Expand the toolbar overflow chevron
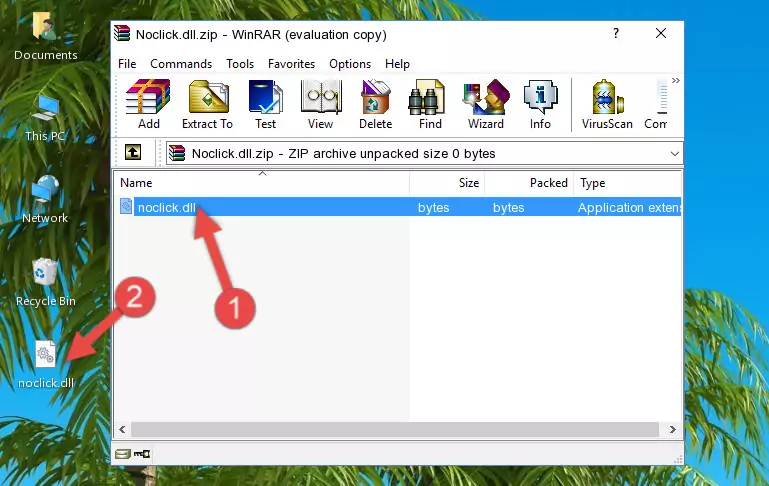 point(676,80)
